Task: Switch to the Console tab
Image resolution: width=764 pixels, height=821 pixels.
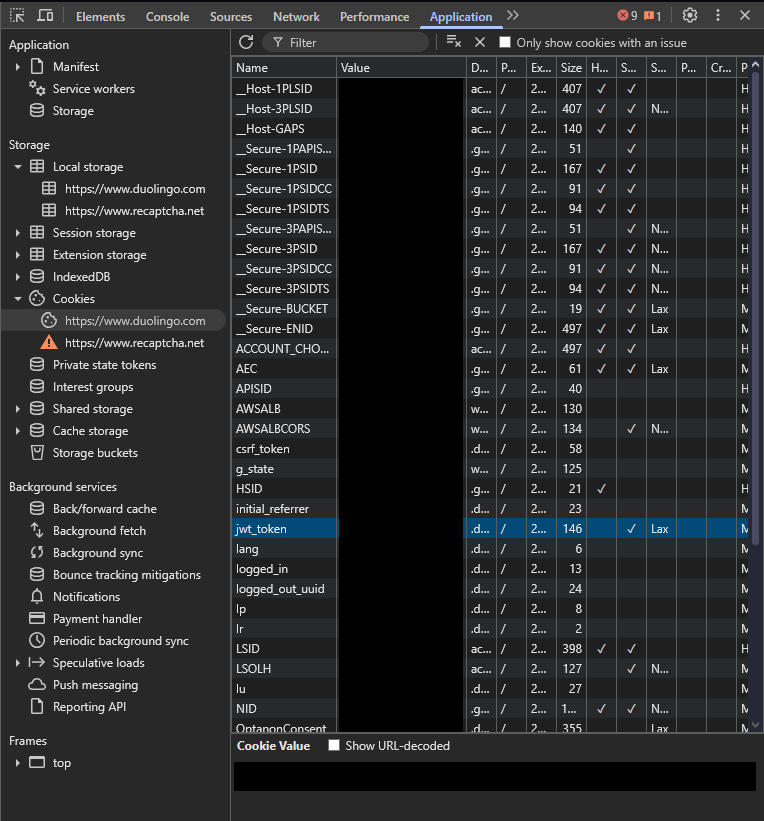Action: [167, 16]
